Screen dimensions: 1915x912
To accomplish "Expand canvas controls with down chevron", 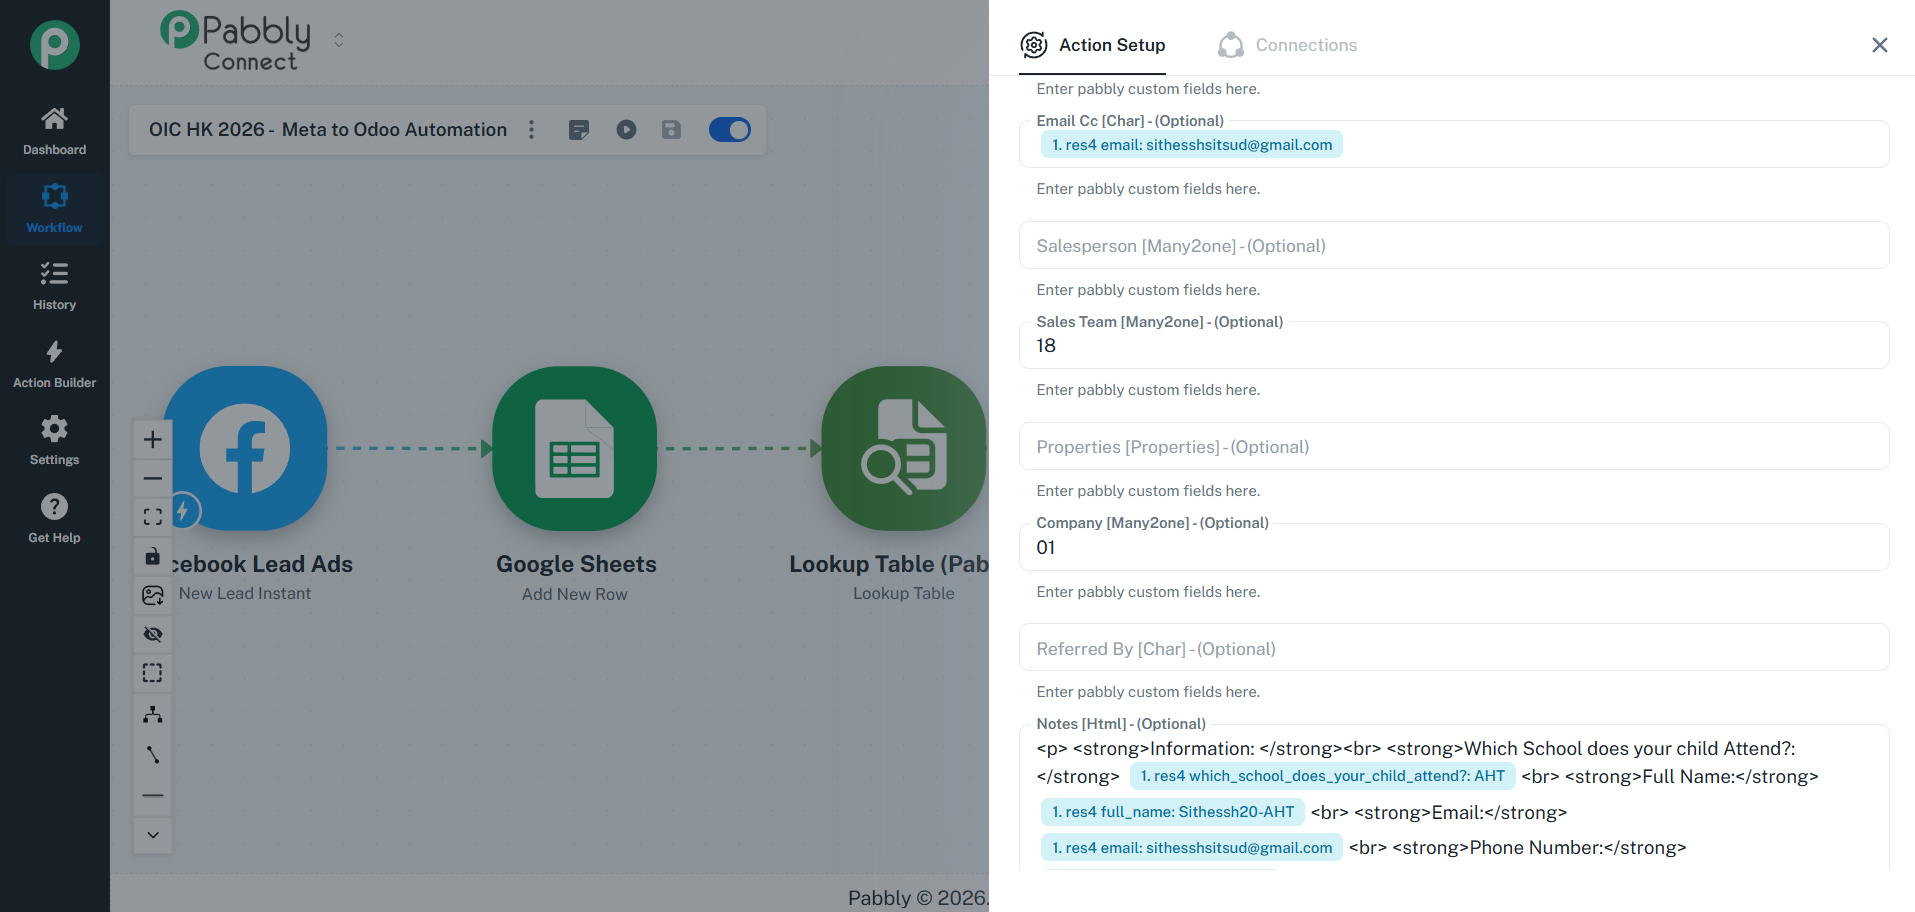I will point(153,835).
